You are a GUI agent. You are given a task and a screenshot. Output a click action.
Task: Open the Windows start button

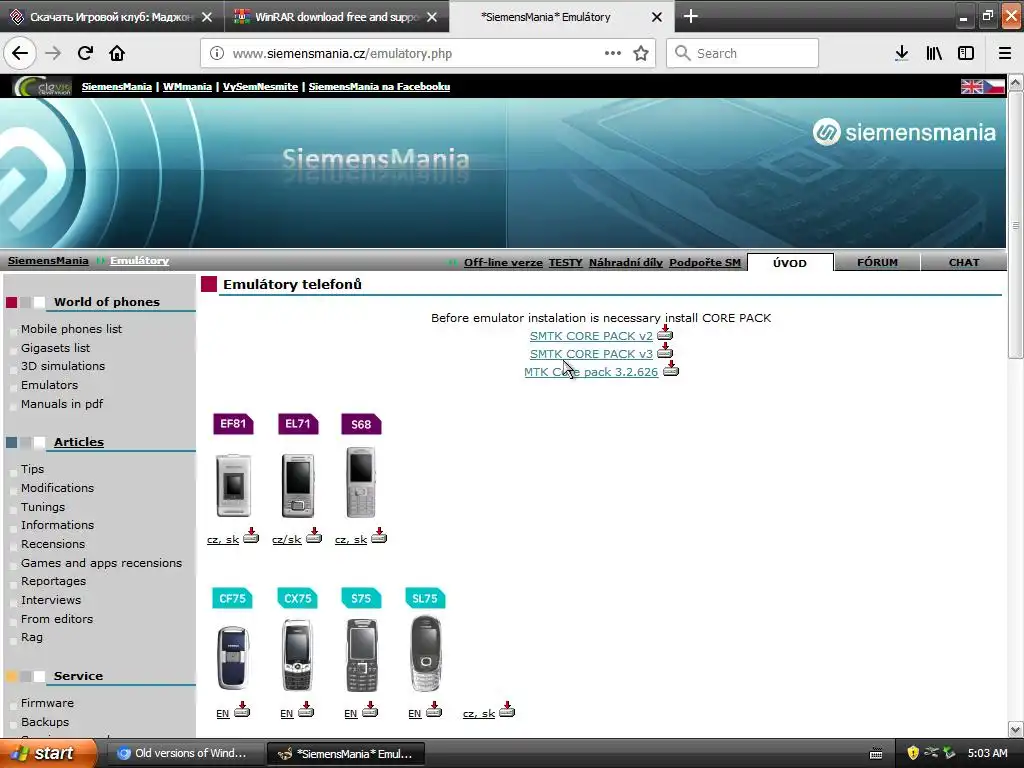pos(49,754)
